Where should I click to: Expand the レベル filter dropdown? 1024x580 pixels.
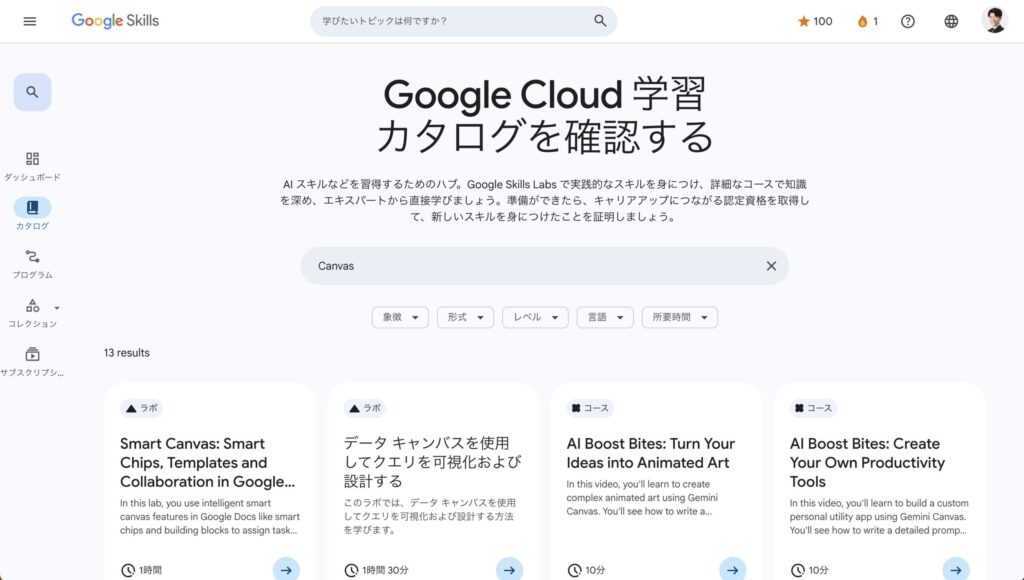pyautogui.click(x=535, y=317)
